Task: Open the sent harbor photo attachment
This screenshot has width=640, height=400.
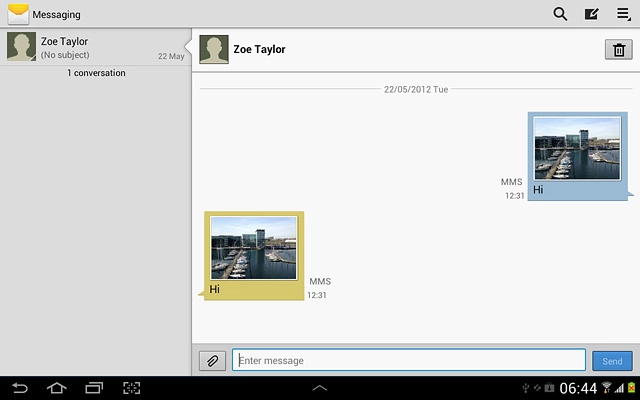Action: pyautogui.click(x=576, y=148)
